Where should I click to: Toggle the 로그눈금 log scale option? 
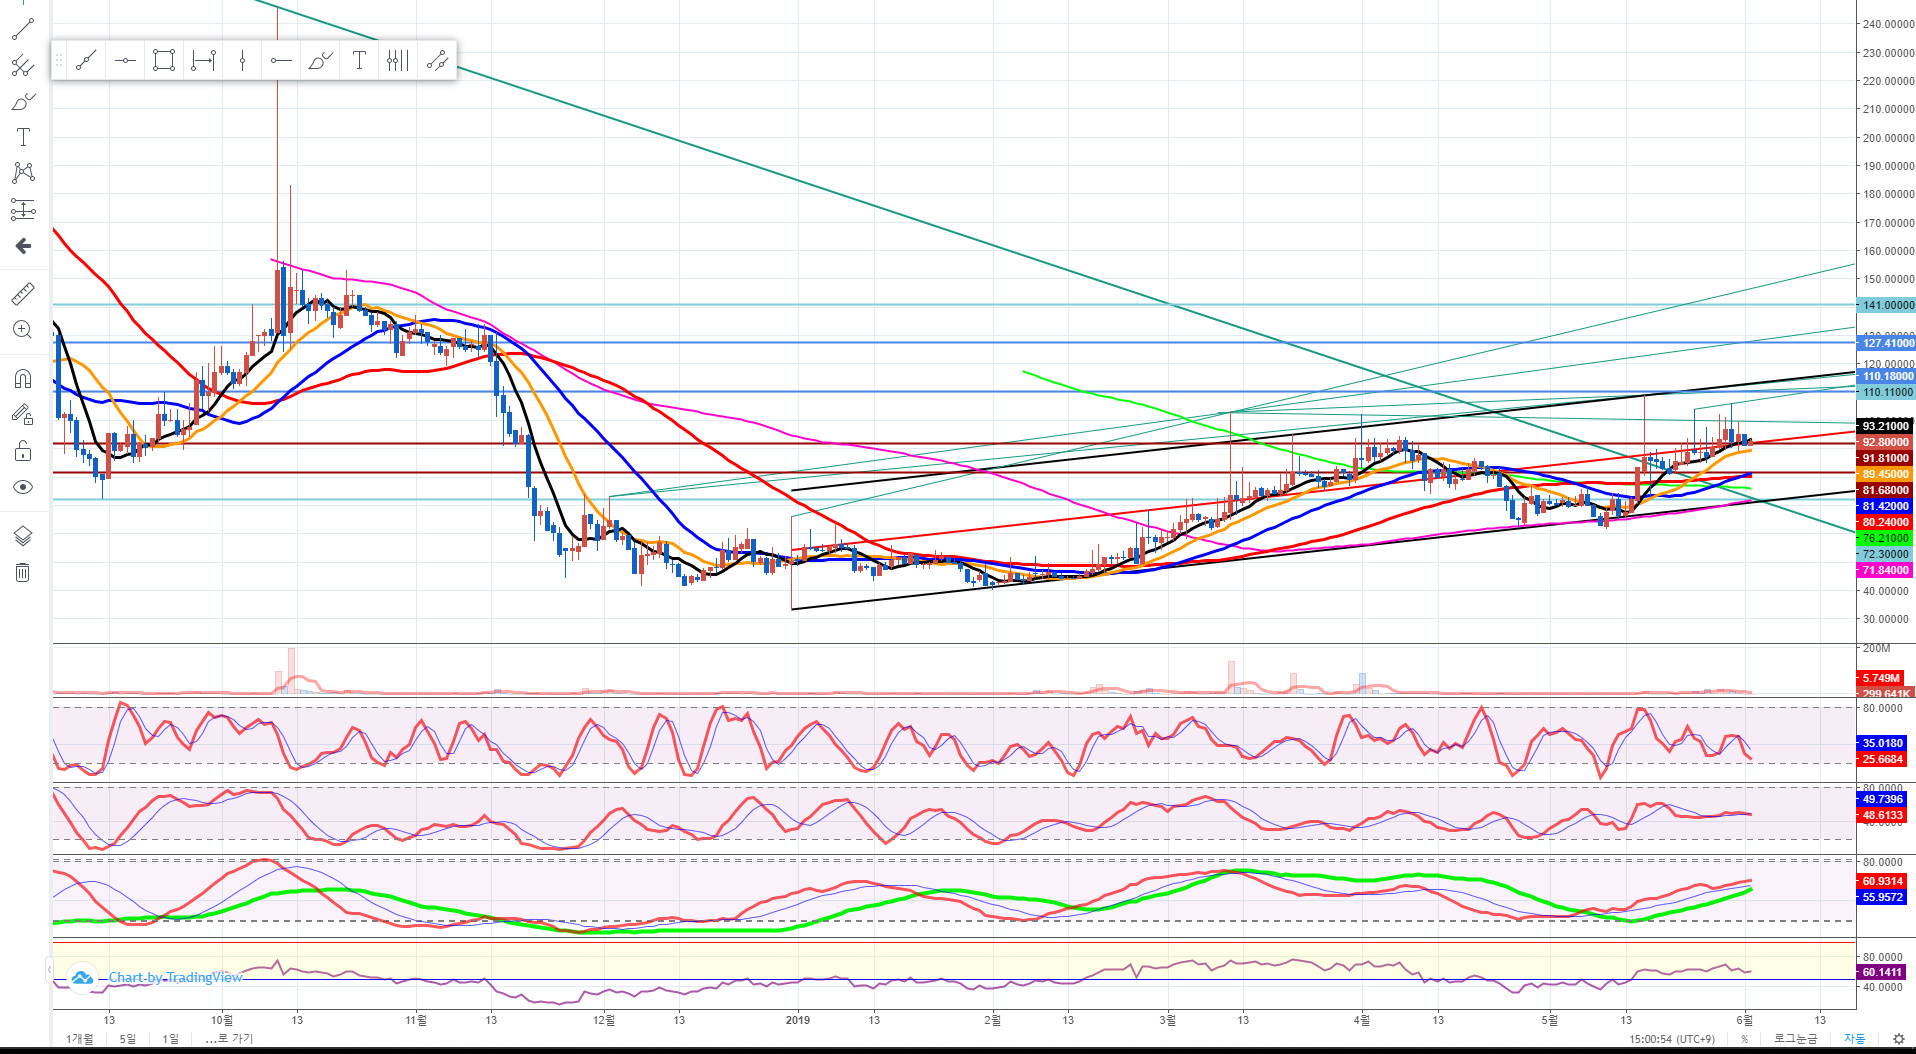click(1795, 1039)
